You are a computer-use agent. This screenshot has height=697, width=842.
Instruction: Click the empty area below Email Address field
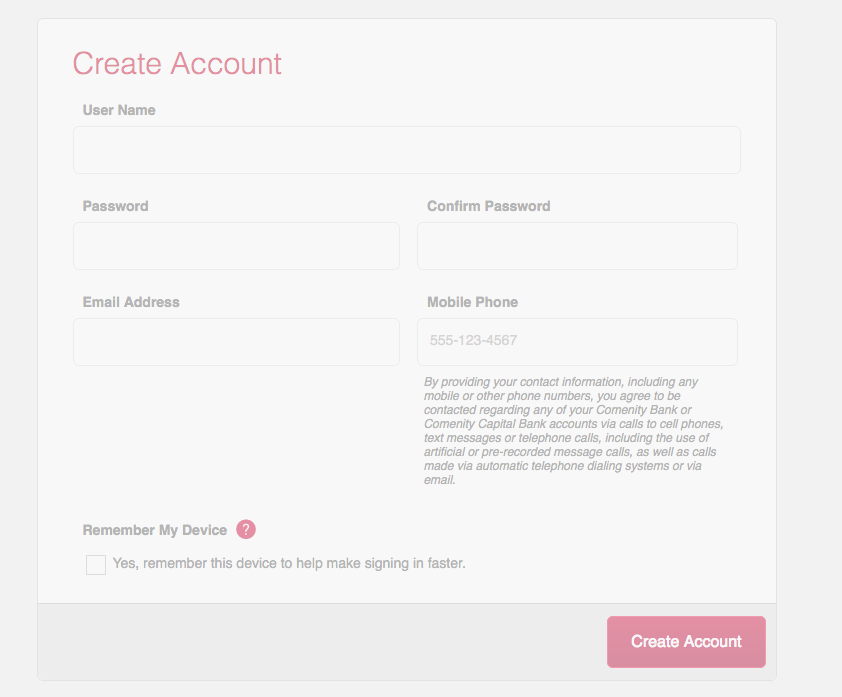coord(236,435)
